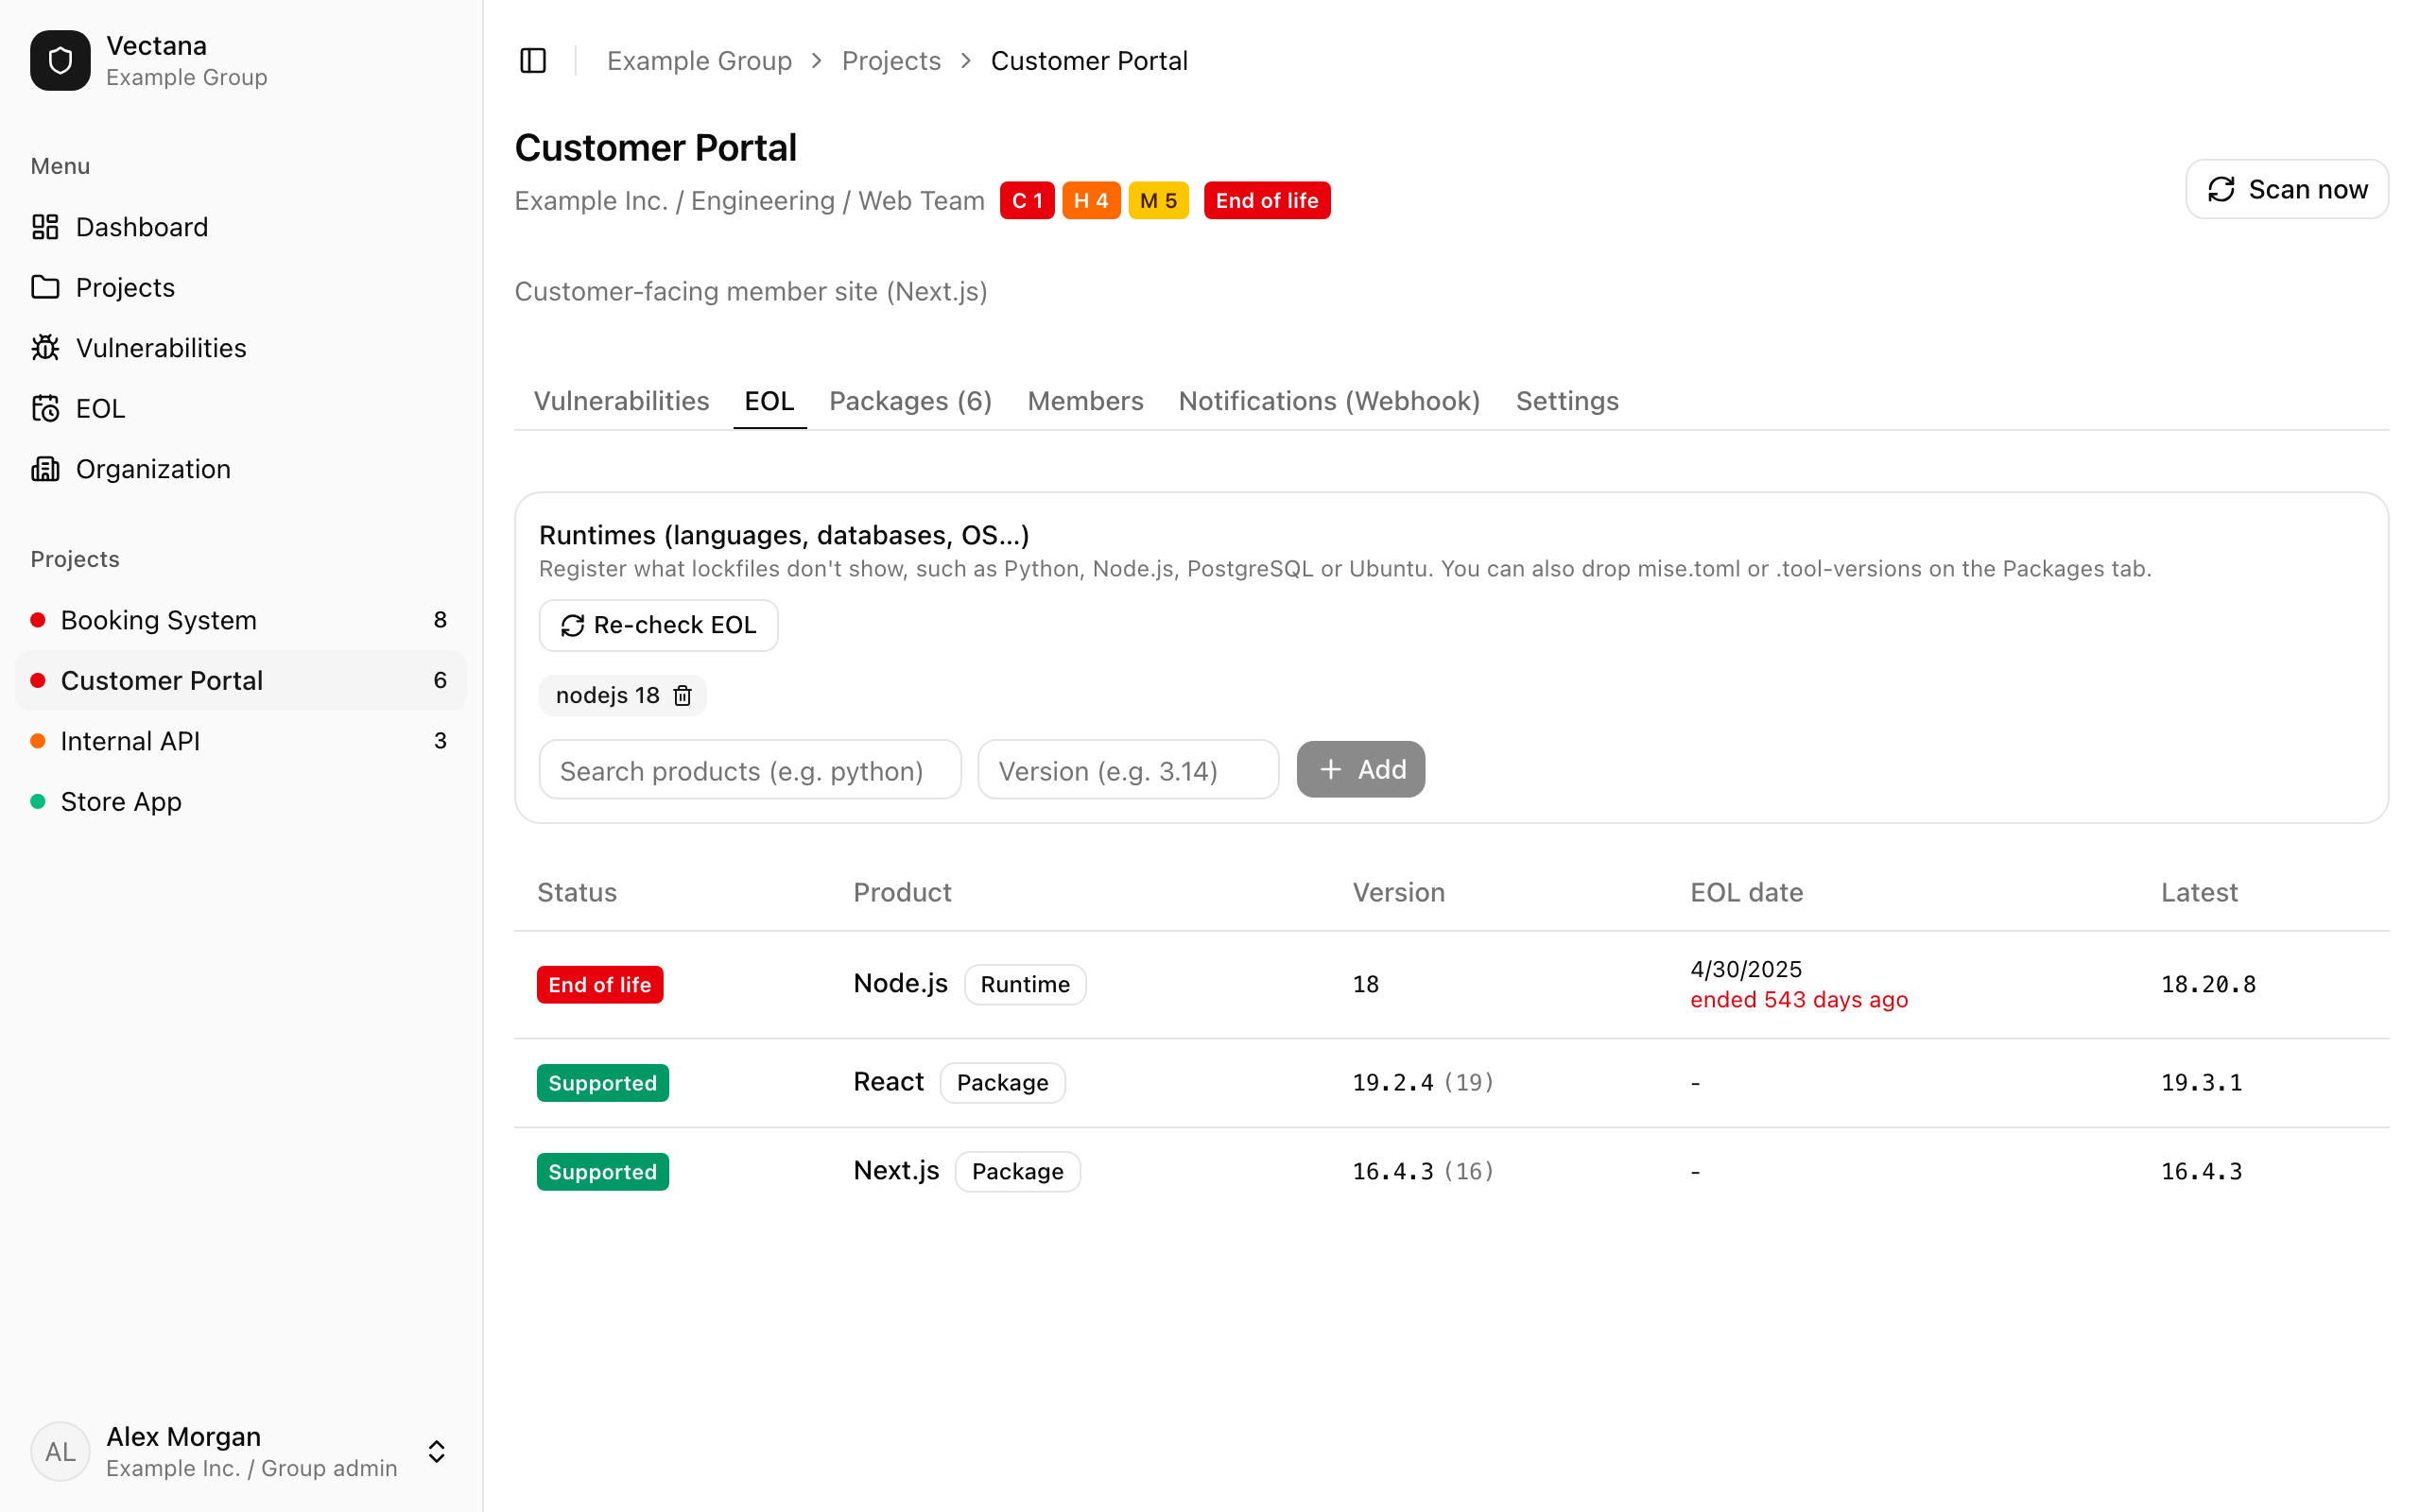Viewport: 2420px width, 1512px height.
Task: Click the Re-check EOL button
Action: 658,625
